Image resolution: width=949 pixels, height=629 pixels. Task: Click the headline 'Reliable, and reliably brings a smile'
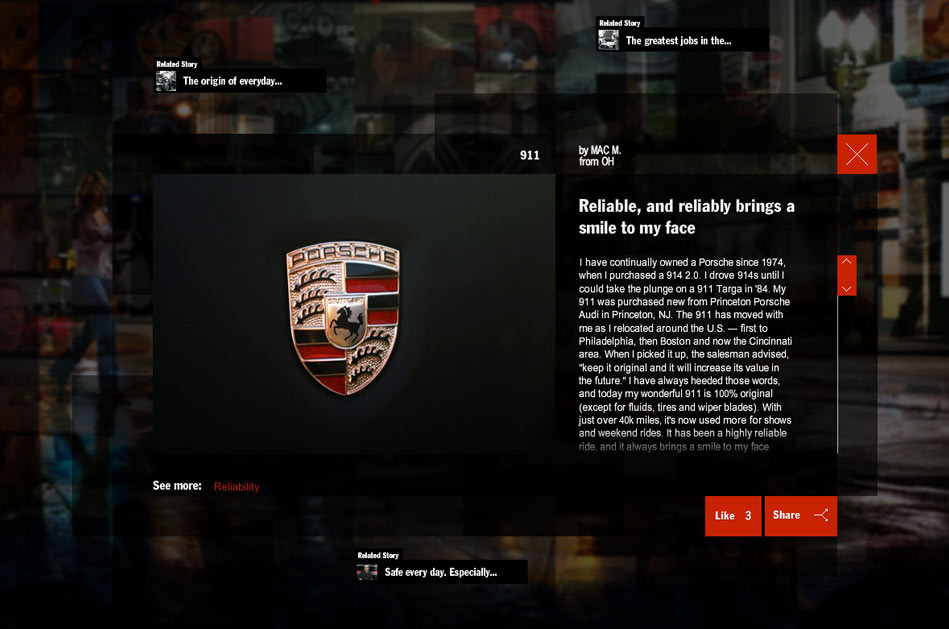686,217
